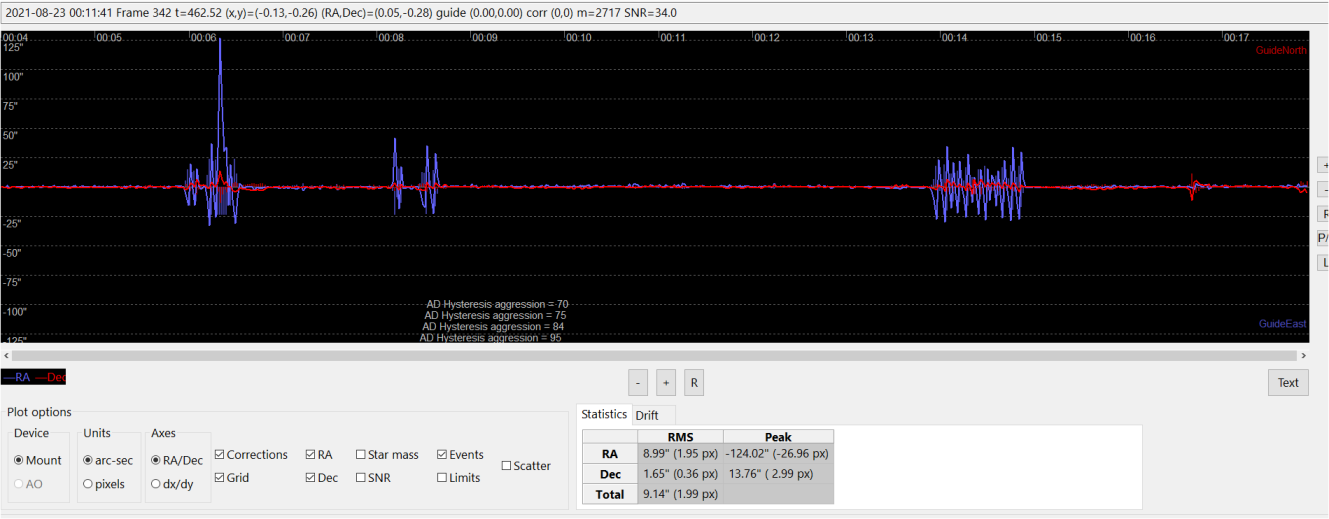1329x519 pixels.
Task: Enable the Limits checkbox
Action: [458, 477]
